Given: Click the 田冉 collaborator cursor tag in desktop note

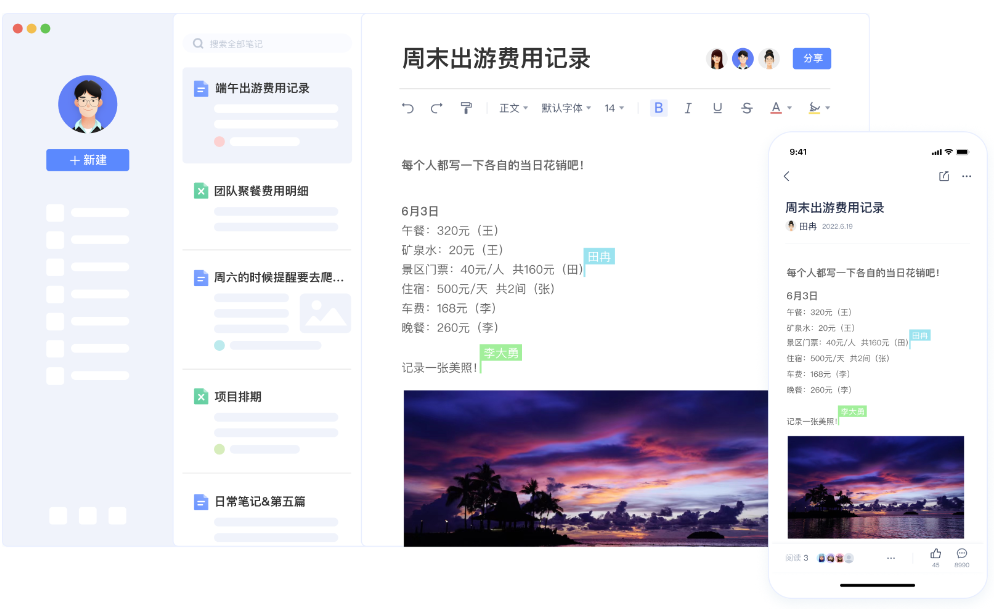Looking at the screenshot, I should coord(599,257).
